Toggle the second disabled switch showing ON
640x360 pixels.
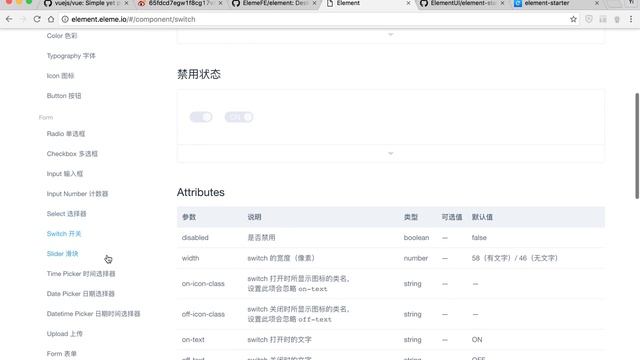239,117
